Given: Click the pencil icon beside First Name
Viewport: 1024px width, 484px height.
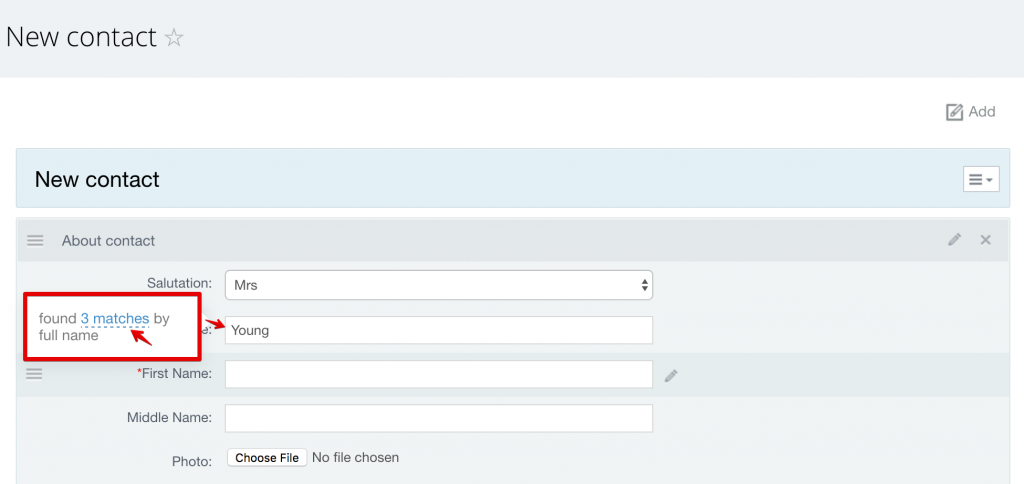Looking at the screenshot, I should (x=671, y=376).
